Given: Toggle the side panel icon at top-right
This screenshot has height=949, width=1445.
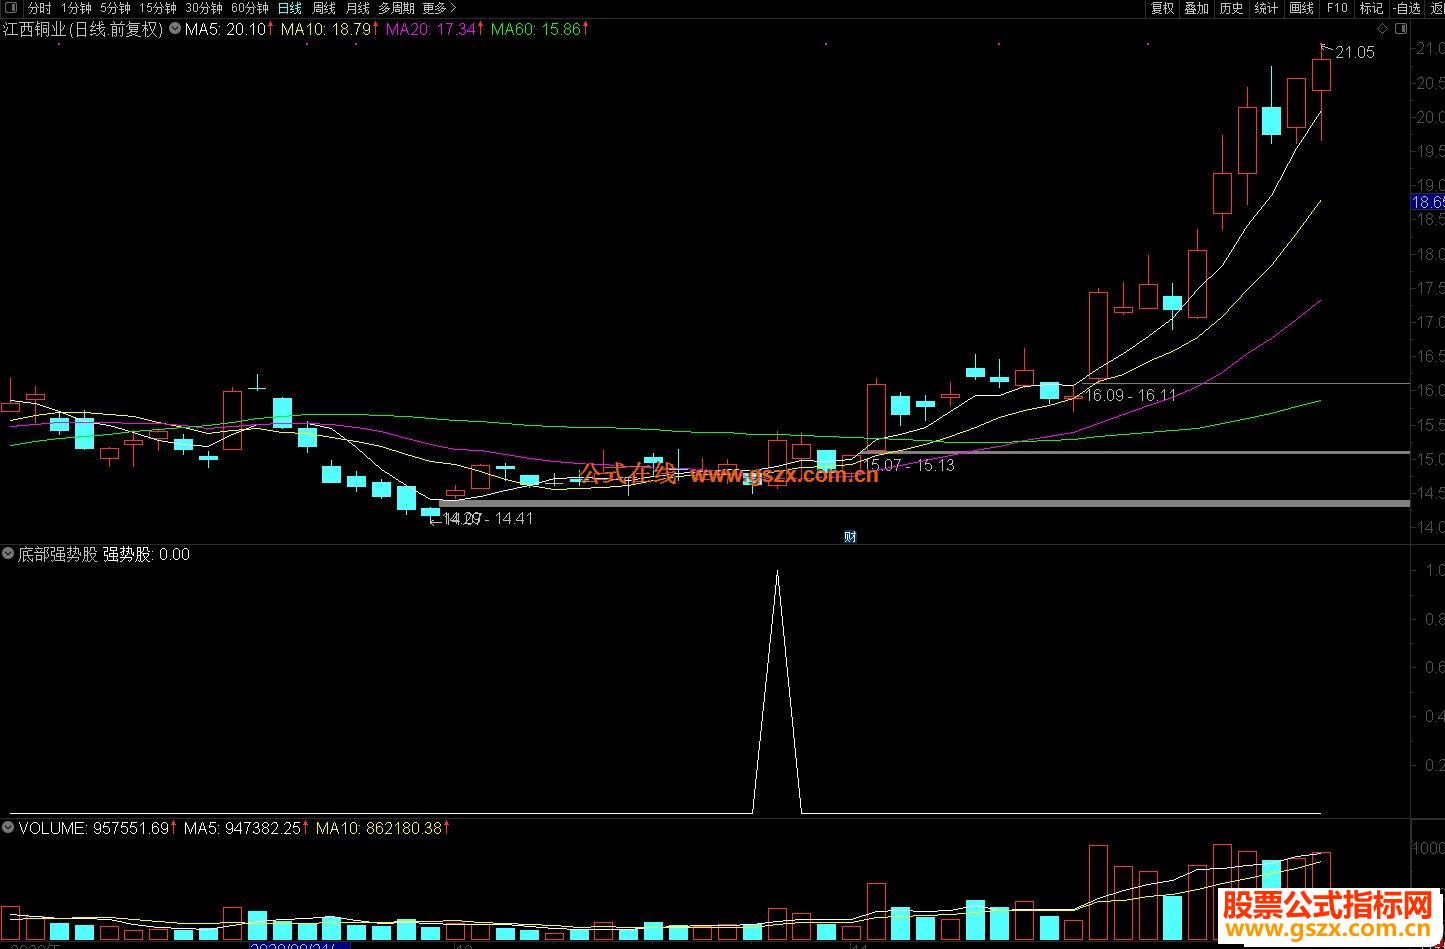Looking at the screenshot, I should click(1402, 28).
